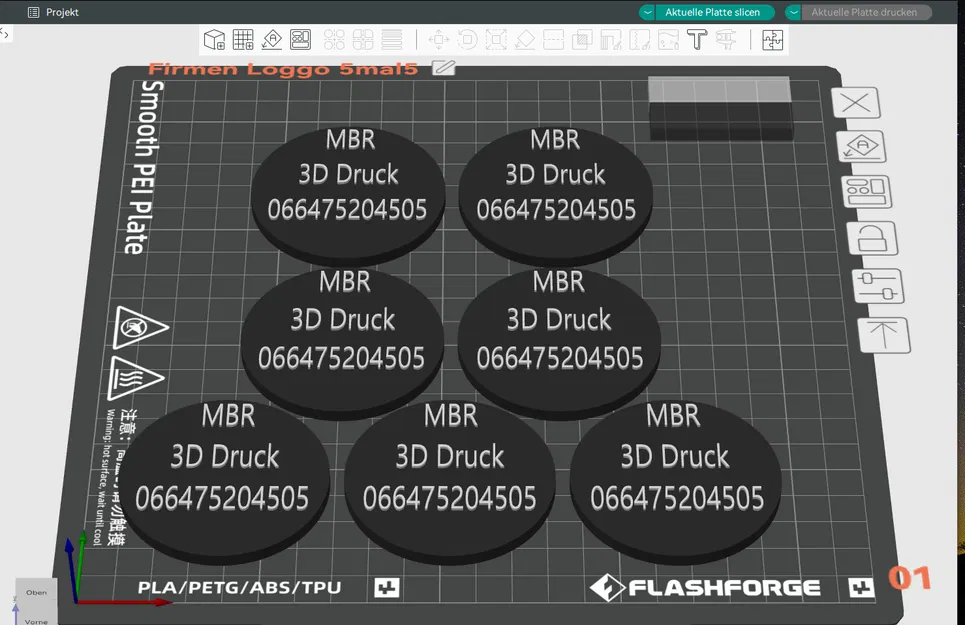Viewport: 965px width, 625px height.
Task: Select the Lay Flat tool
Action: (525, 38)
